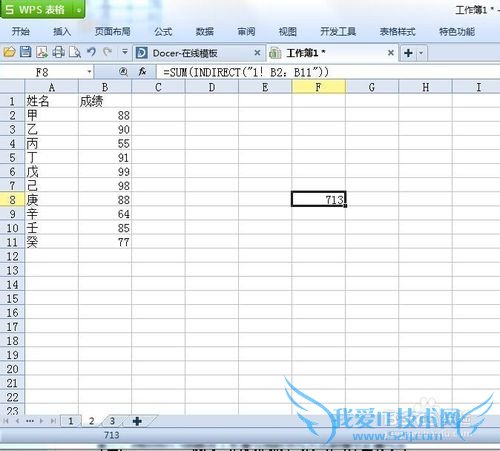Open the 开始 ribbon tab
This screenshot has width=500, height=451.
click(x=21, y=32)
